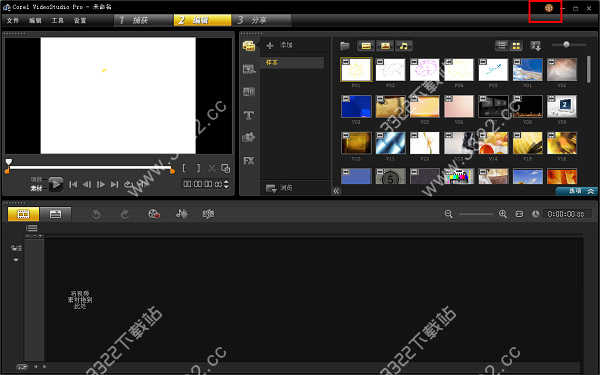Open the Transitions library icon
This screenshot has width=600, height=375.
click(x=249, y=92)
